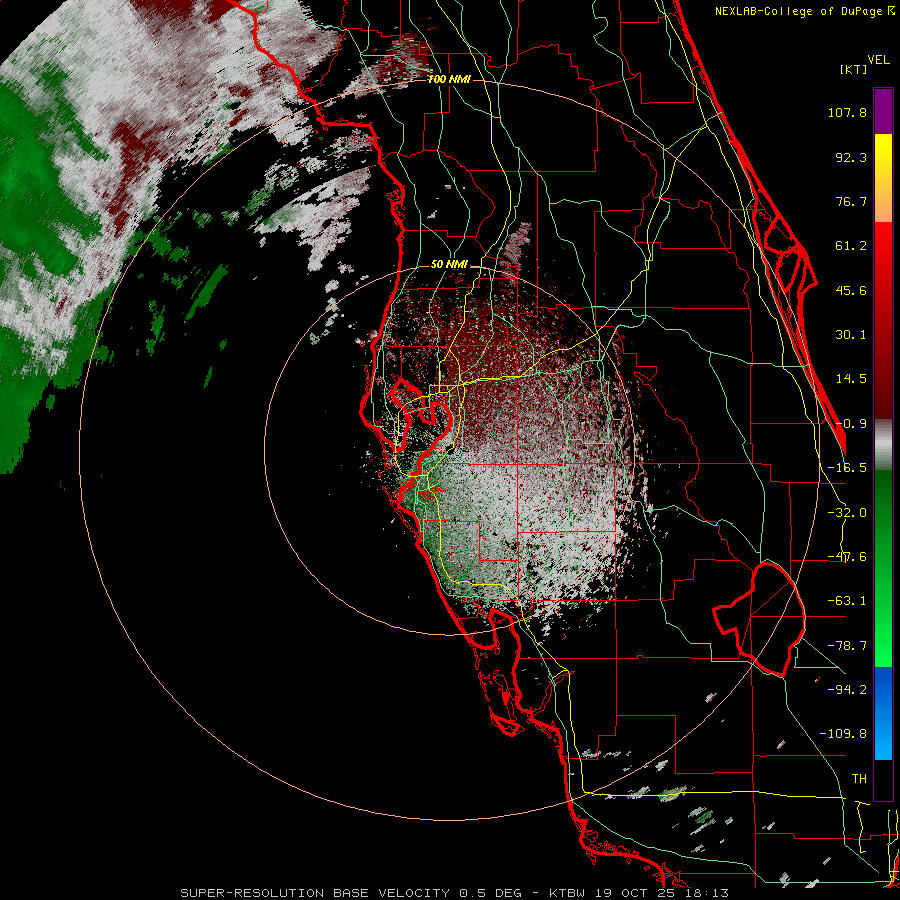The width and height of the screenshot is (900, 900).
Task: Click the 61.2 velocity scale value
Action: 851,246
